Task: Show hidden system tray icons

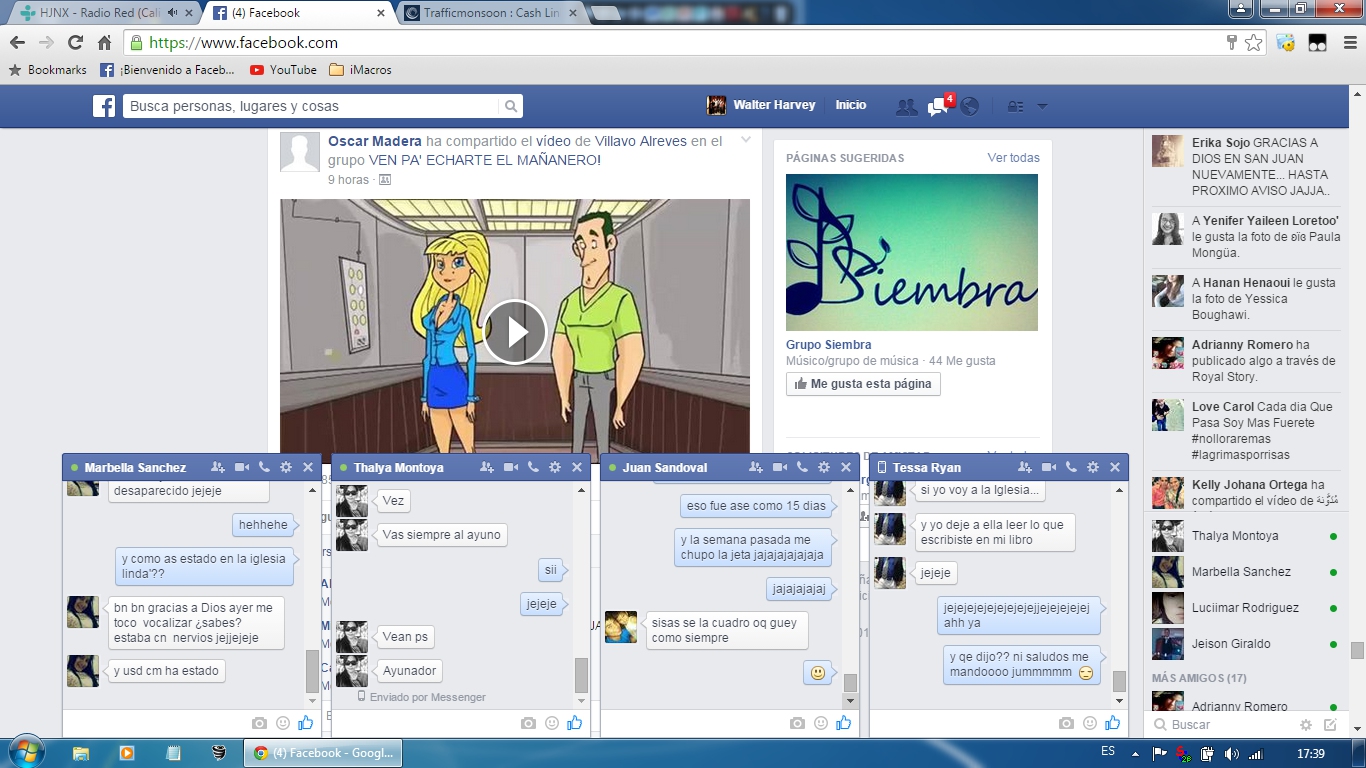Action: pos(1135,753)
